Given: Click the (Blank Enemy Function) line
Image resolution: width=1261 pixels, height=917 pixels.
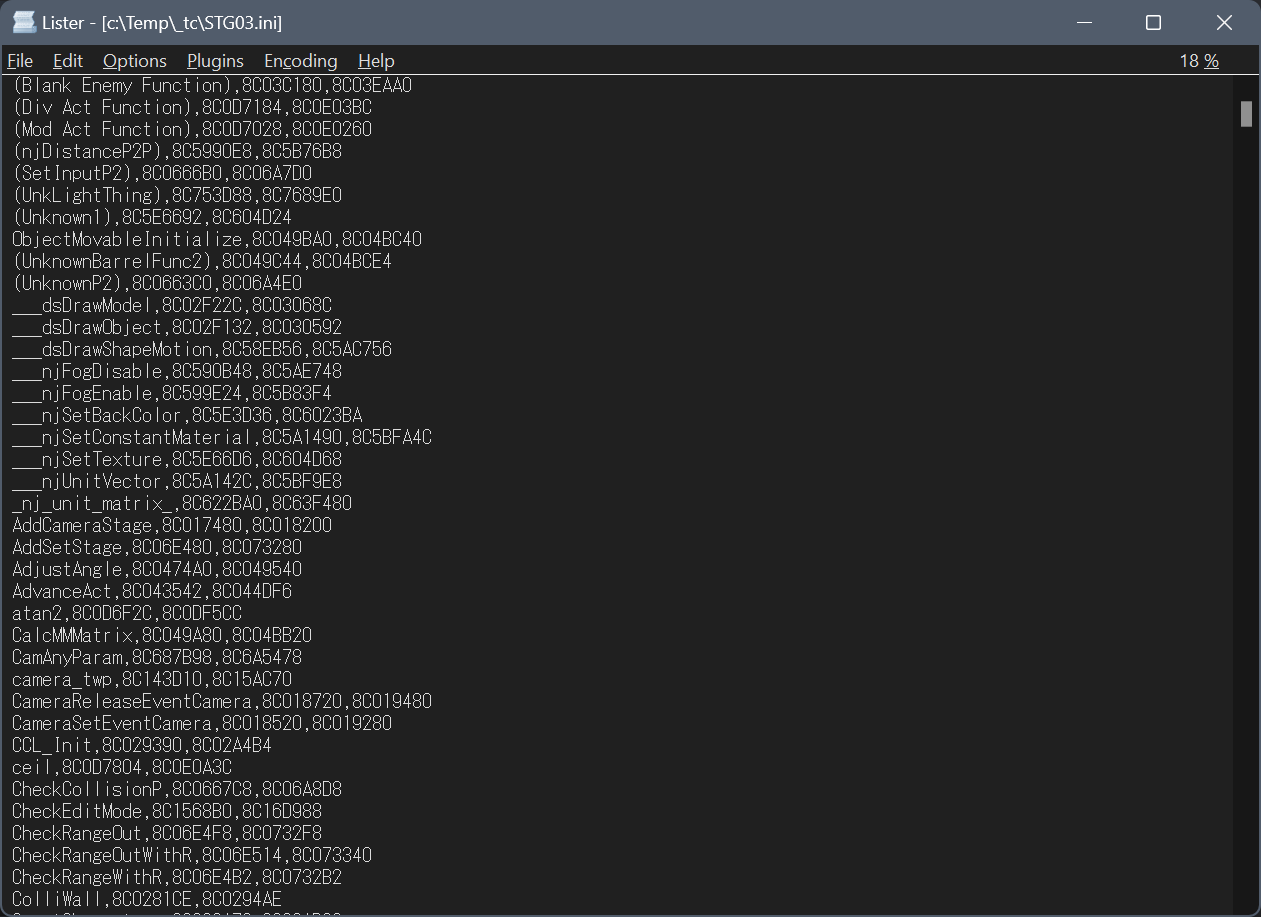Looking at the screenshot, I should (211, 85).
